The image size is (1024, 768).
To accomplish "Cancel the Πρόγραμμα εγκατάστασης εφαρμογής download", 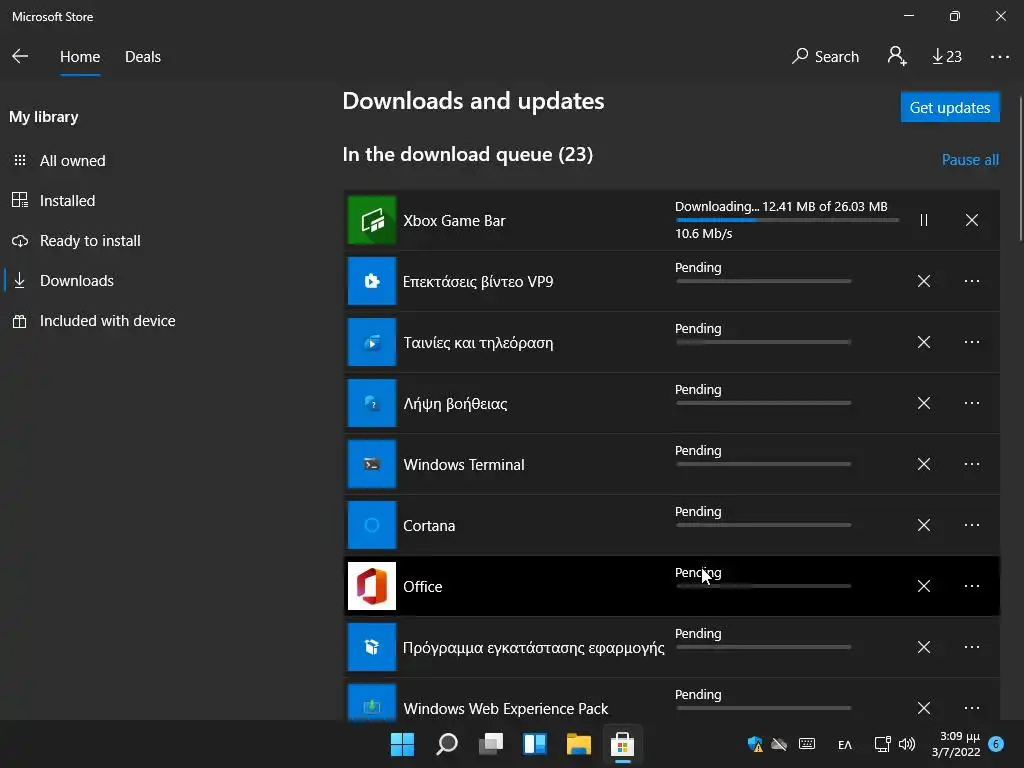I will coord(923,647).
